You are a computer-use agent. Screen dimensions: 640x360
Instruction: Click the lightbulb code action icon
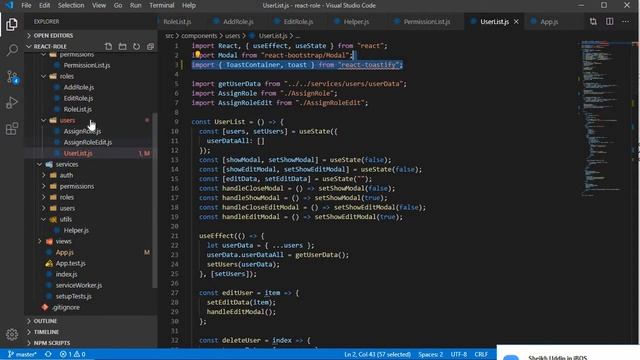pos(198,54)
